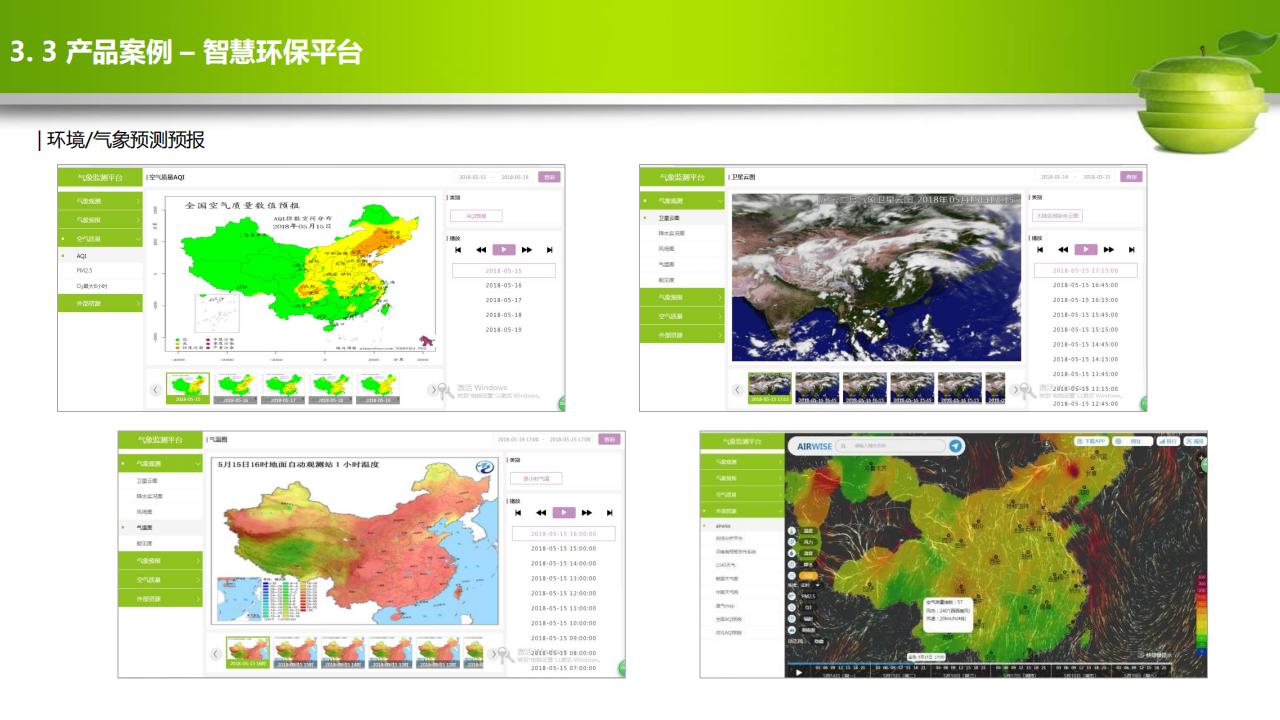Expand 气象预报 in the AQI panel sidebar
The width and height of the screenshot is (1280, 720).
(100, 220)
